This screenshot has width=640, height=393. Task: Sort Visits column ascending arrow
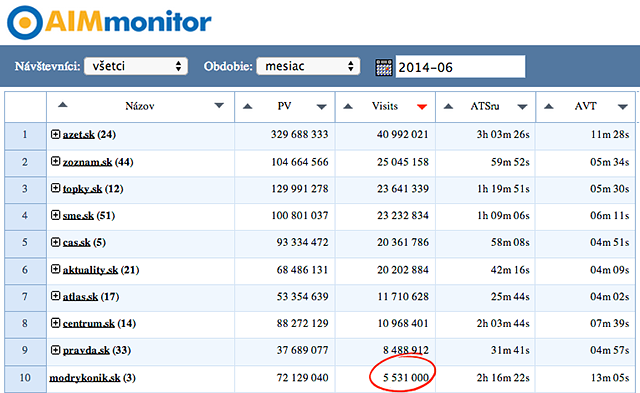pos(348,107)
